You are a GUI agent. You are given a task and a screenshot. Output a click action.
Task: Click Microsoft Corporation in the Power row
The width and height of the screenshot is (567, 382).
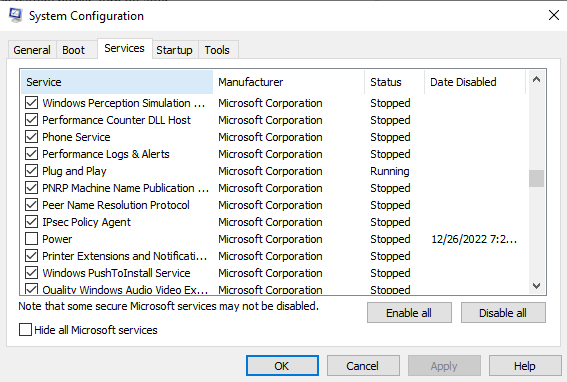[270, 239]
